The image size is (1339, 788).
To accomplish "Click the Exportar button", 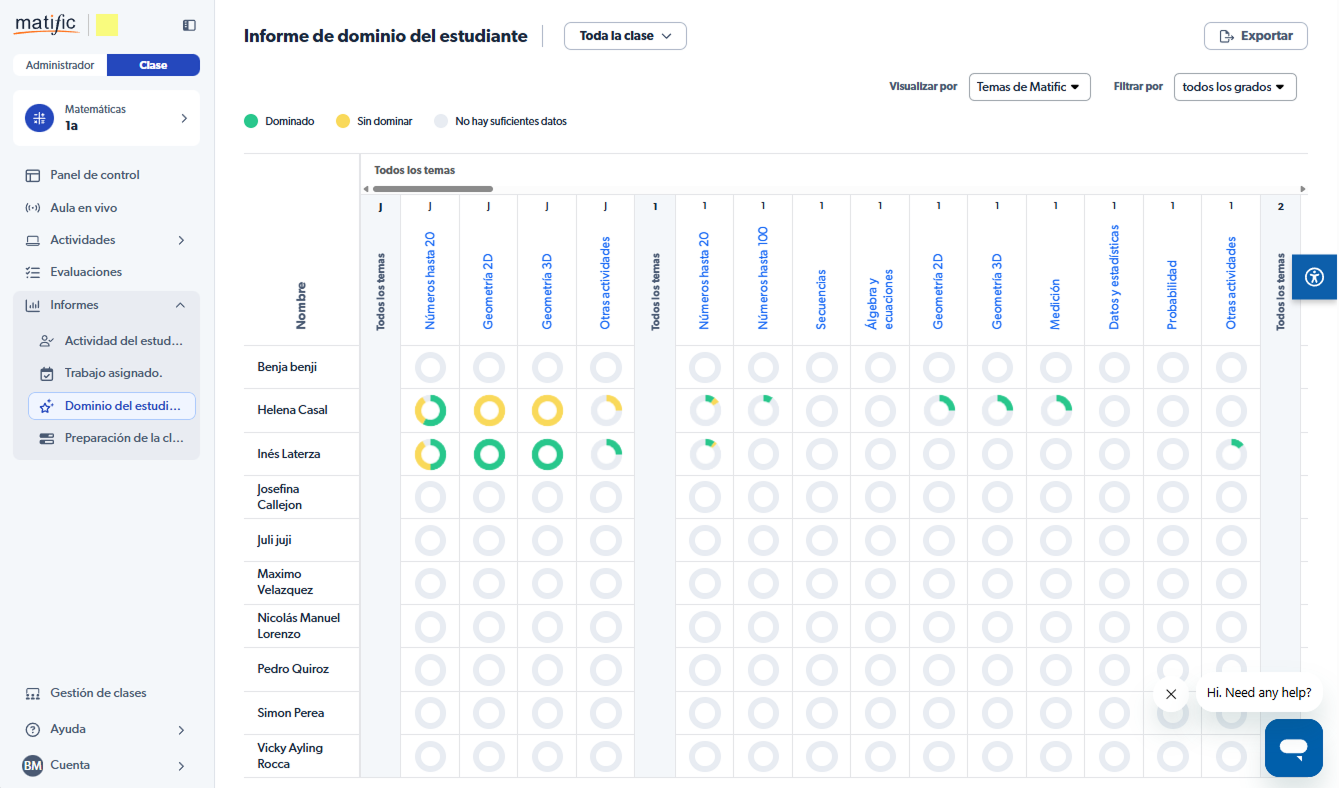I will [x=1255, y=36].
